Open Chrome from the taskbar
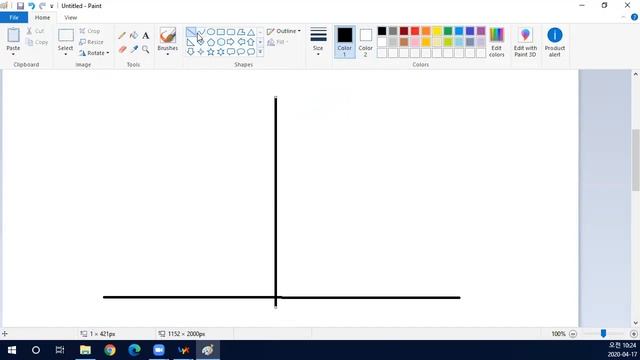 [x=110, y=350]
